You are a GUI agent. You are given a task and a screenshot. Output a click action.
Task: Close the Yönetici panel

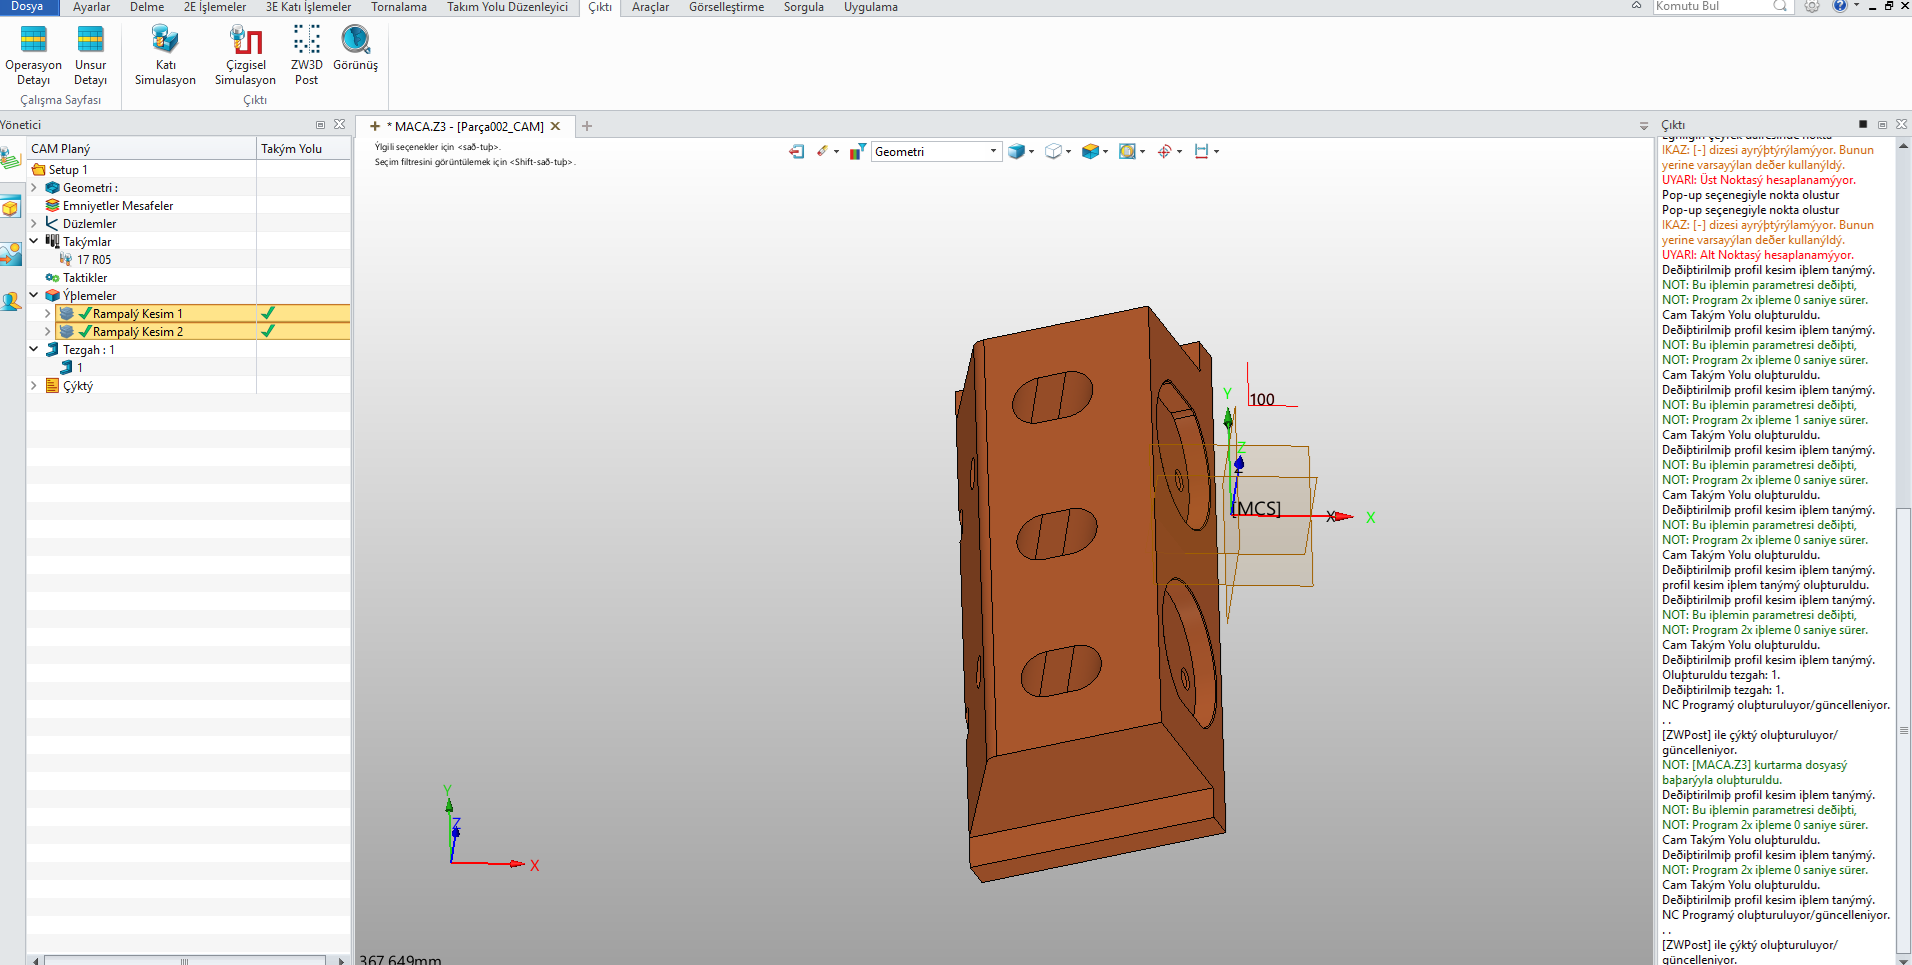[339, 124]
